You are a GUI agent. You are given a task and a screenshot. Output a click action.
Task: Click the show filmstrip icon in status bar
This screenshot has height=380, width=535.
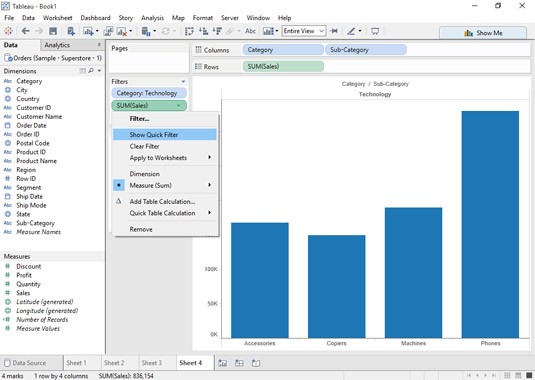[x=518, y=375]
